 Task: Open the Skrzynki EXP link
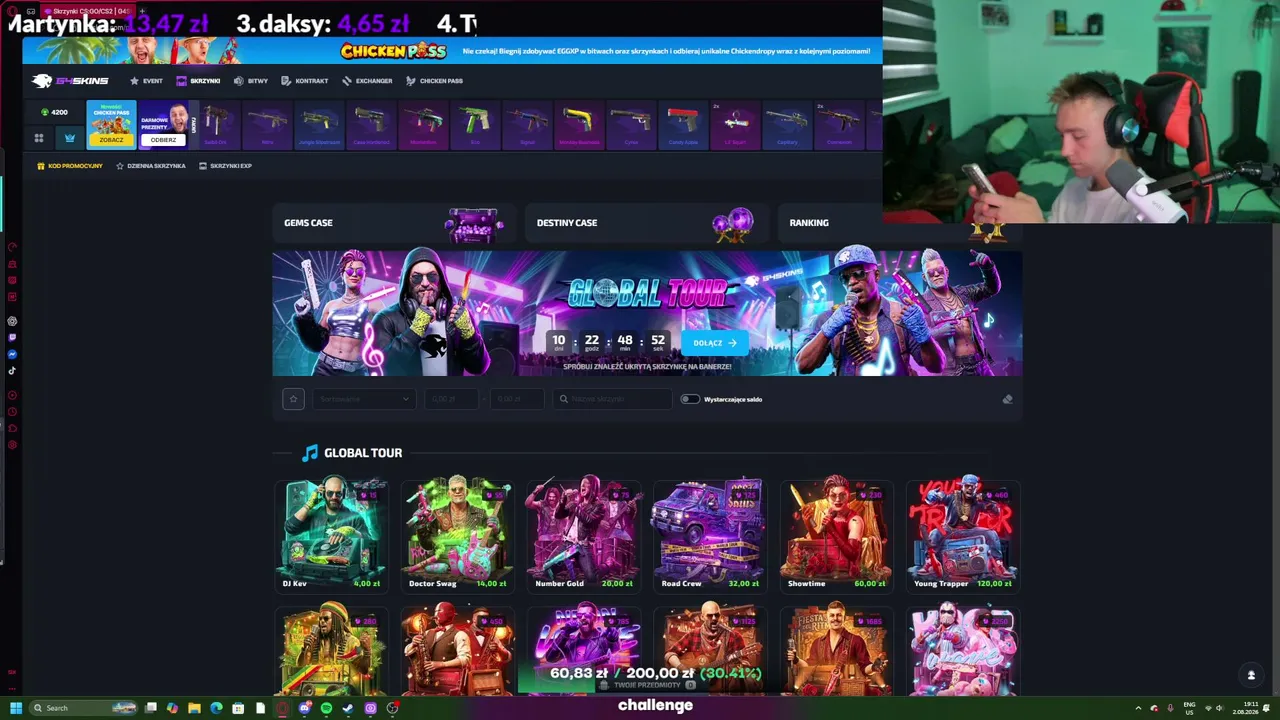225,166
